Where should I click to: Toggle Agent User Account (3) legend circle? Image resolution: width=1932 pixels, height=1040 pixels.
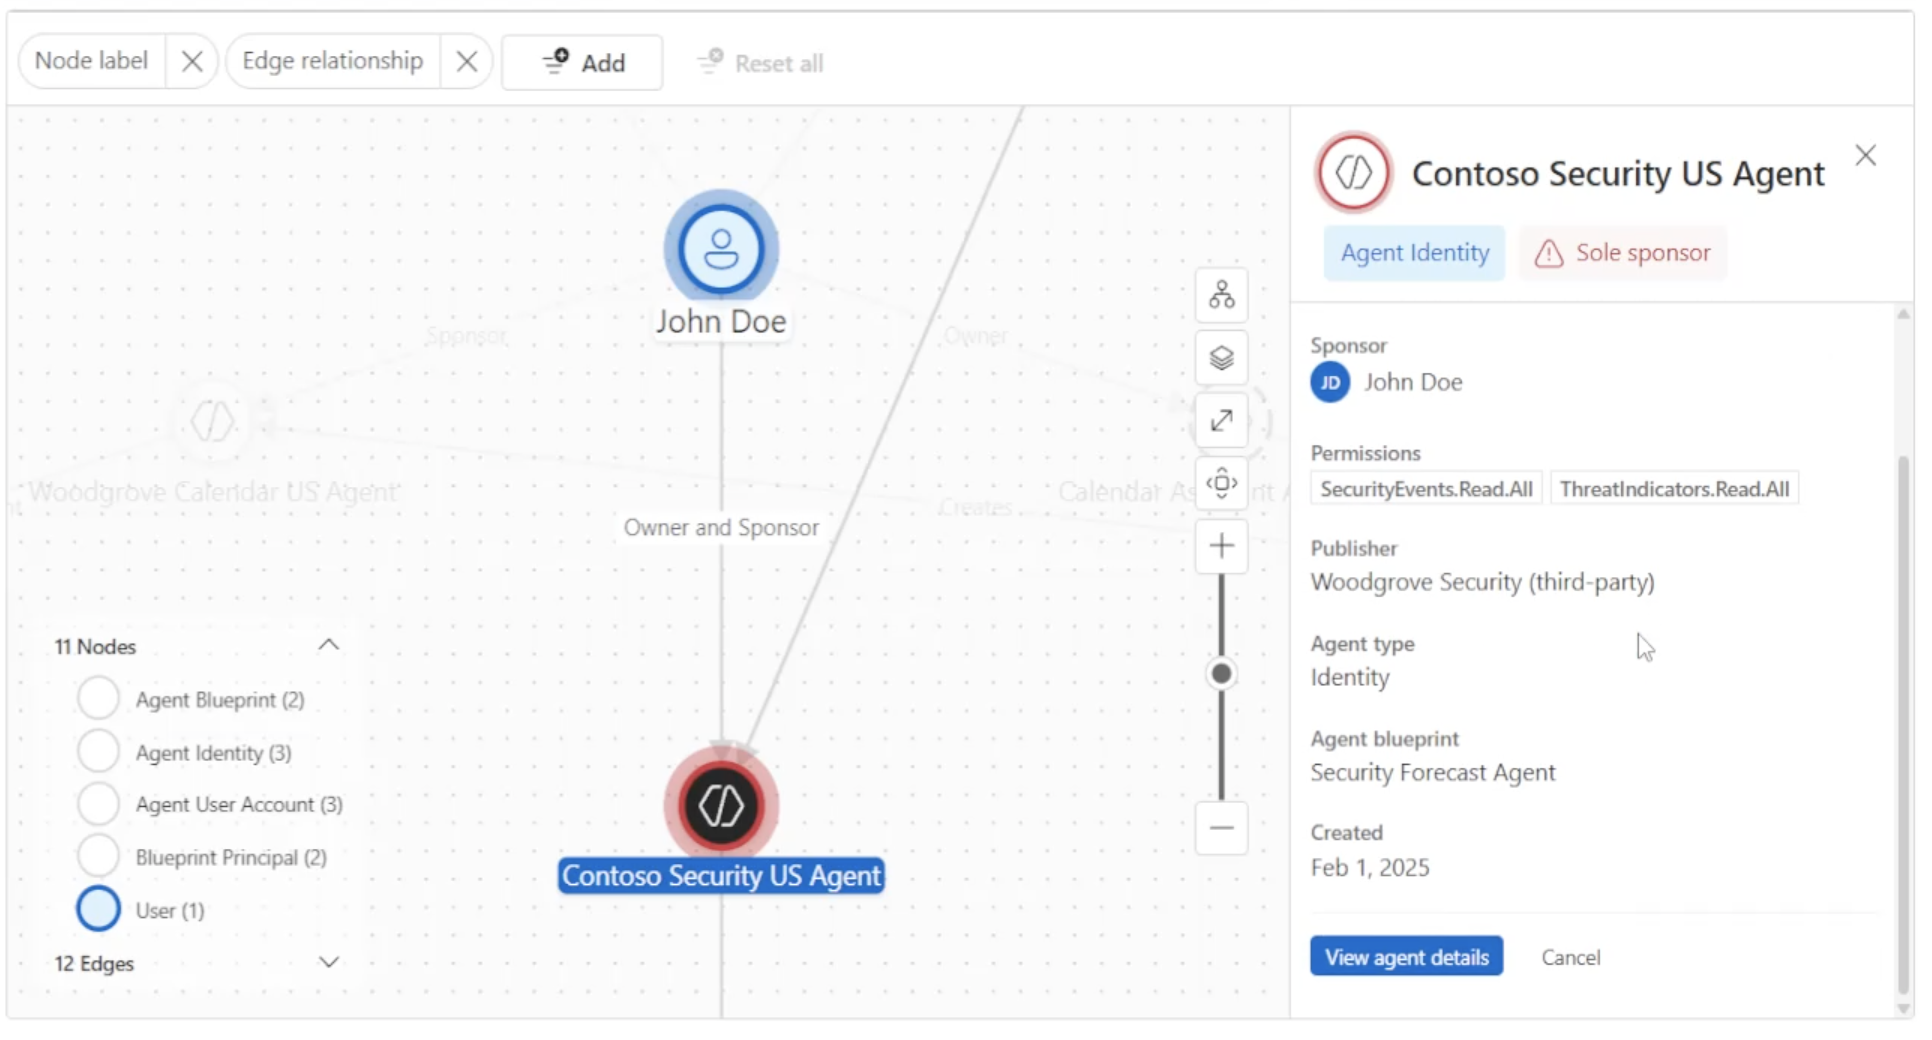click(x=98, y=803)
